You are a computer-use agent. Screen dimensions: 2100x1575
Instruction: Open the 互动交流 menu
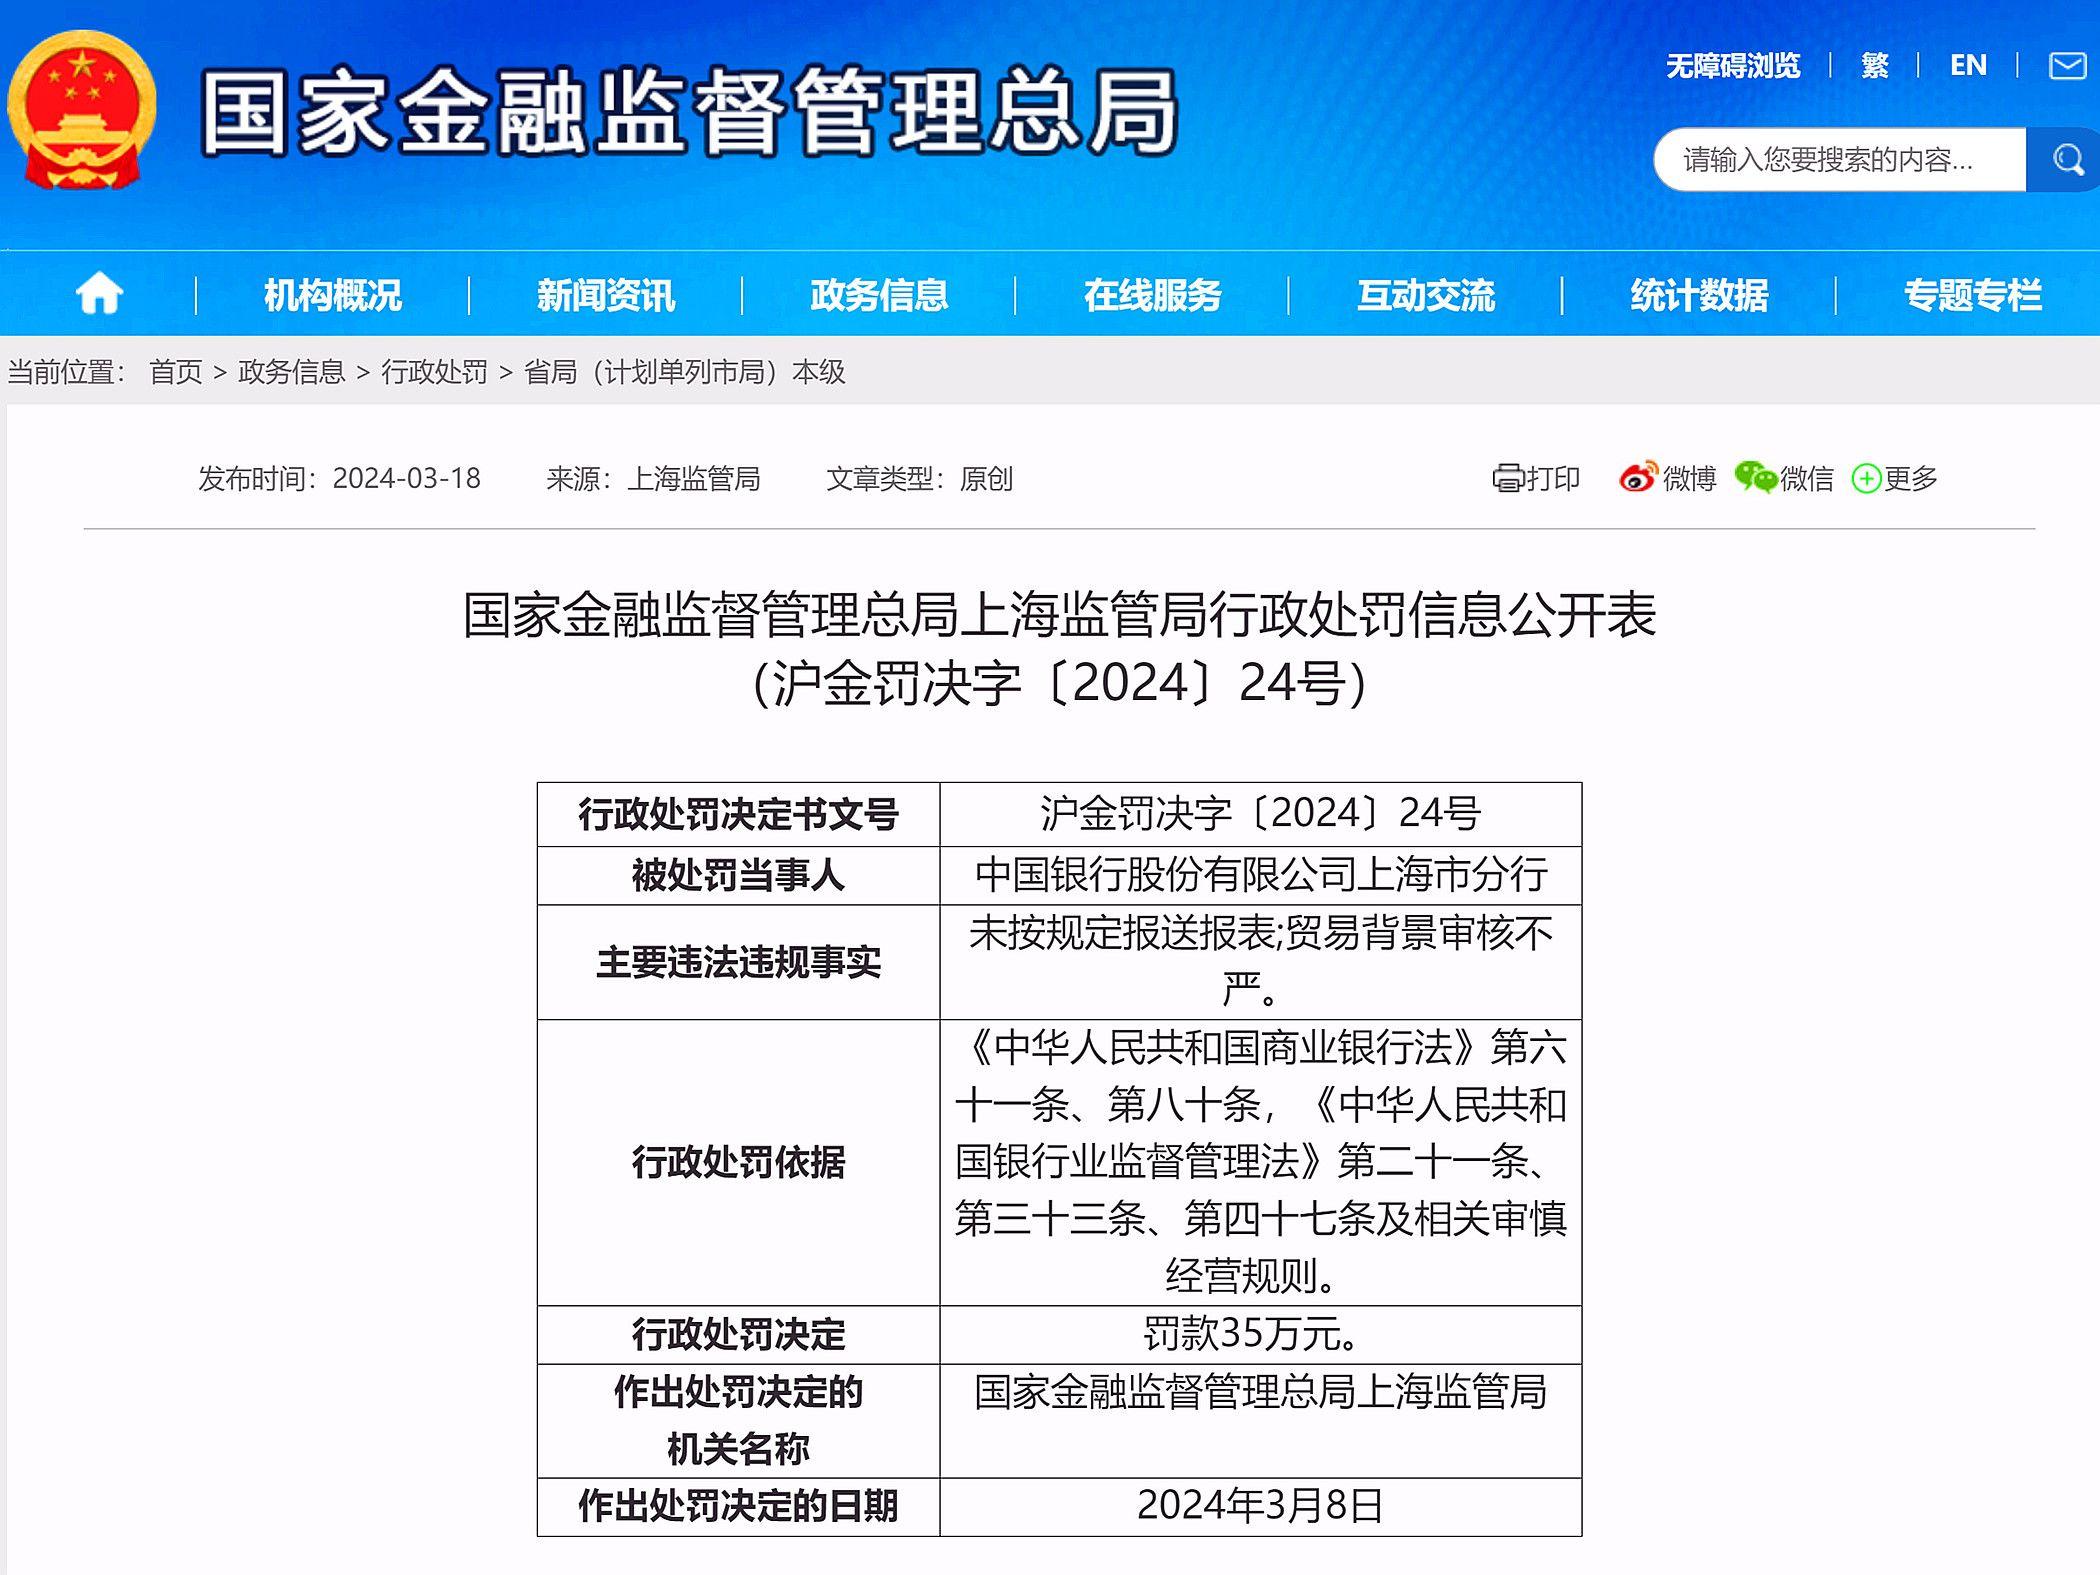point(1426,295)
